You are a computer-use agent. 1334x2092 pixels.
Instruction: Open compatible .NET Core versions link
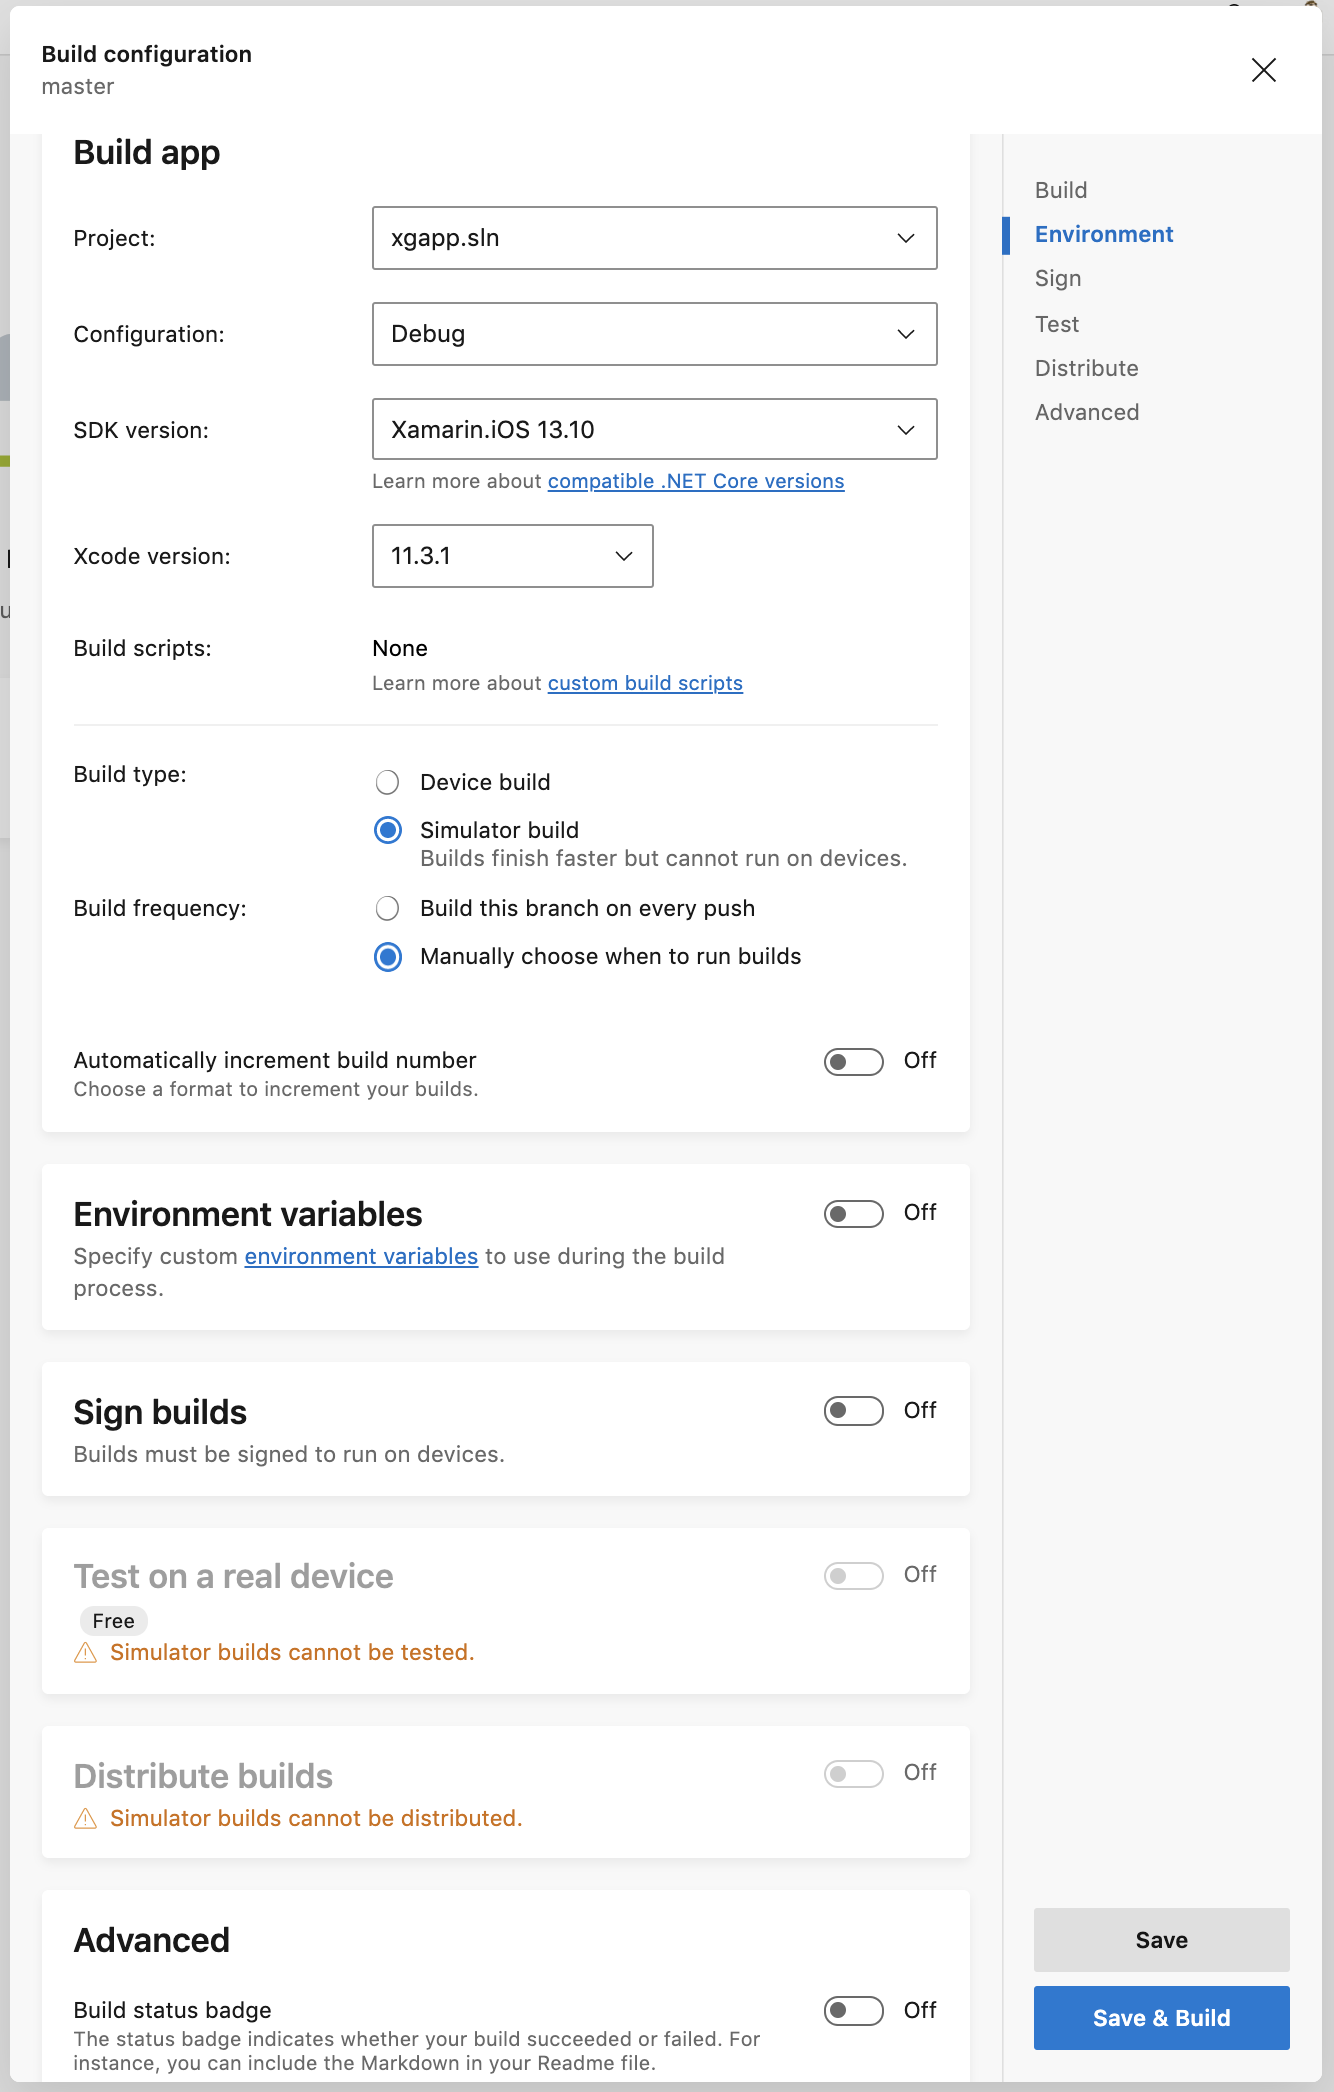coord(696,482)
